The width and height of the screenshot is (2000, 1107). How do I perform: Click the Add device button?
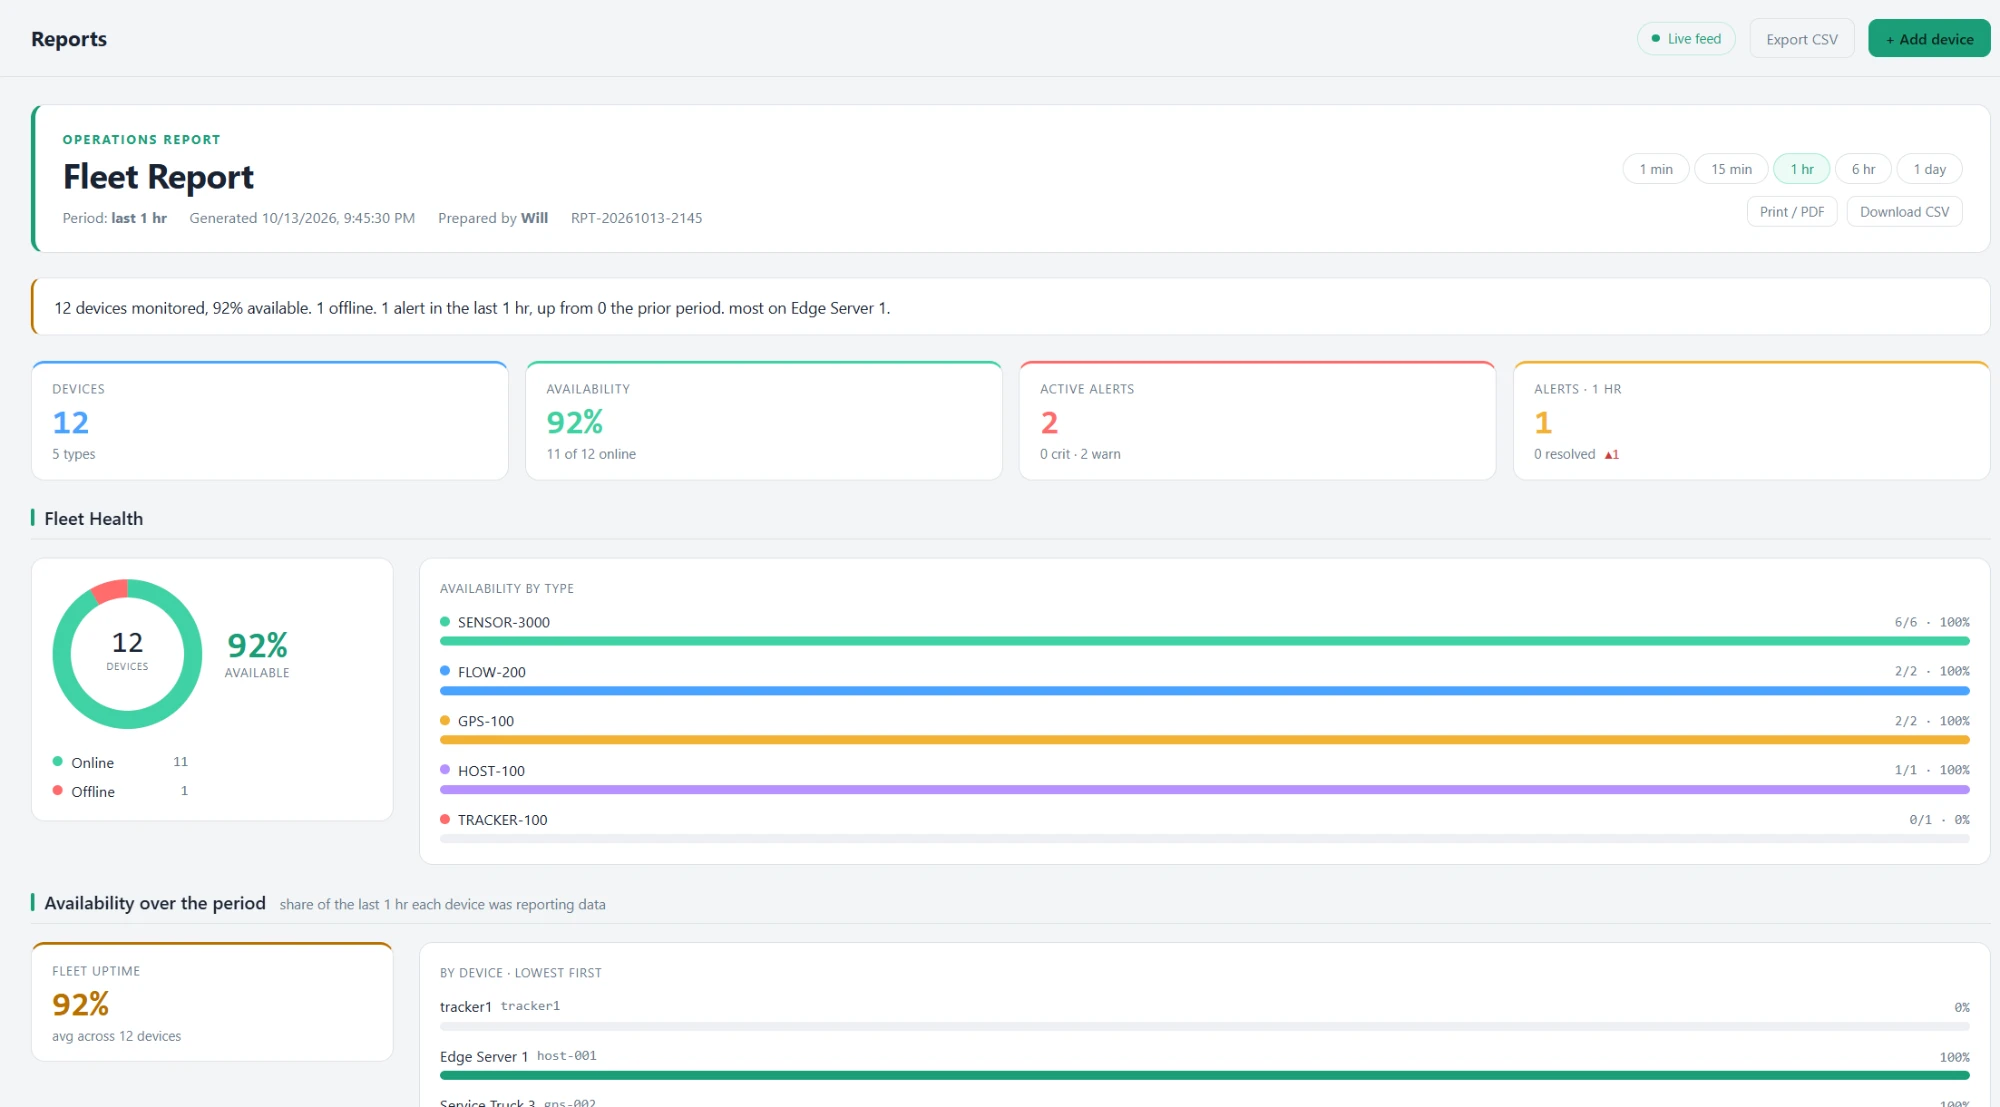click(1929, 39)
